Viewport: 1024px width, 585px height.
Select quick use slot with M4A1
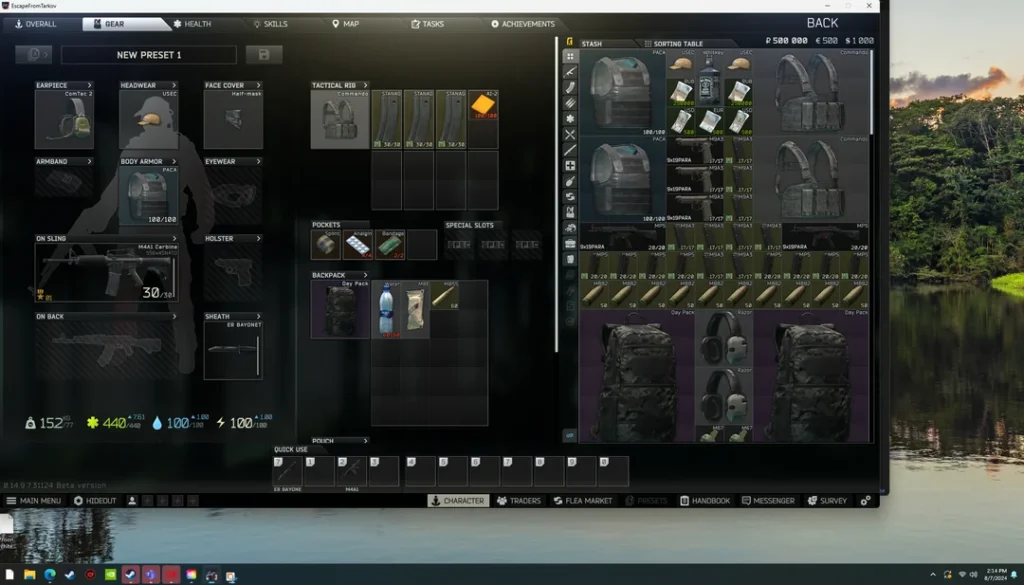351,471
